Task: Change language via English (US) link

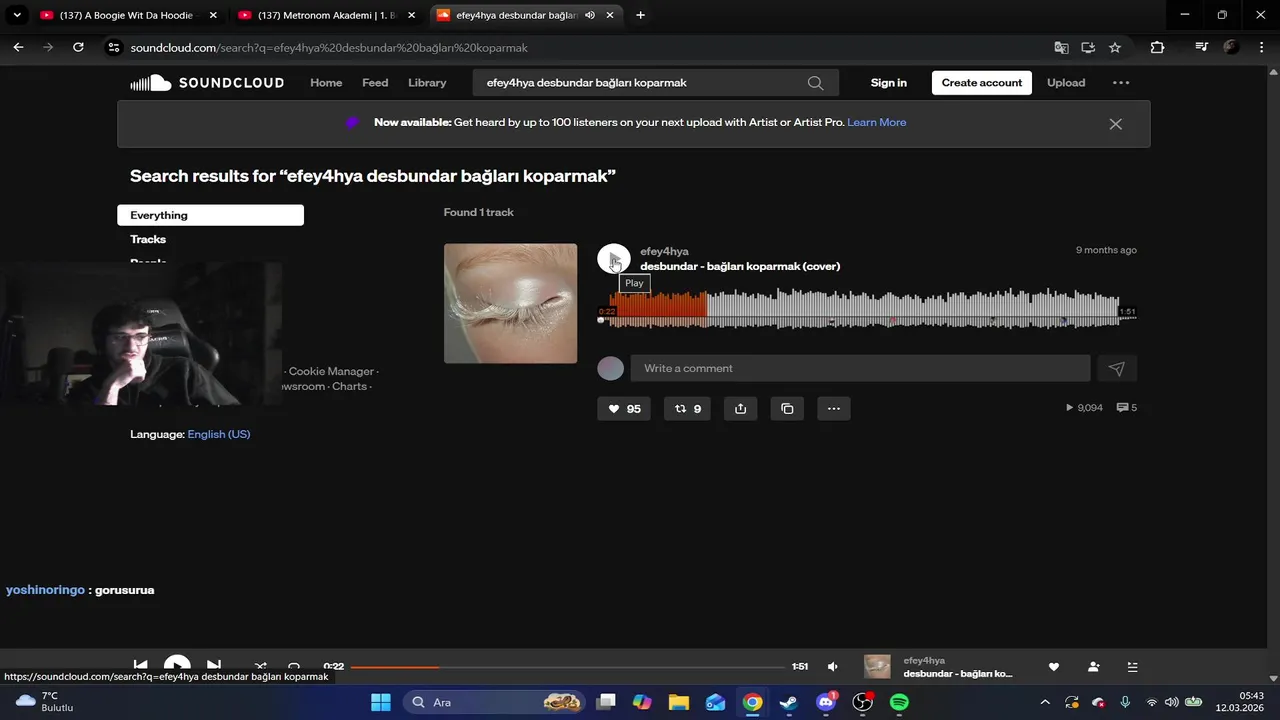Action: (219, 434)
